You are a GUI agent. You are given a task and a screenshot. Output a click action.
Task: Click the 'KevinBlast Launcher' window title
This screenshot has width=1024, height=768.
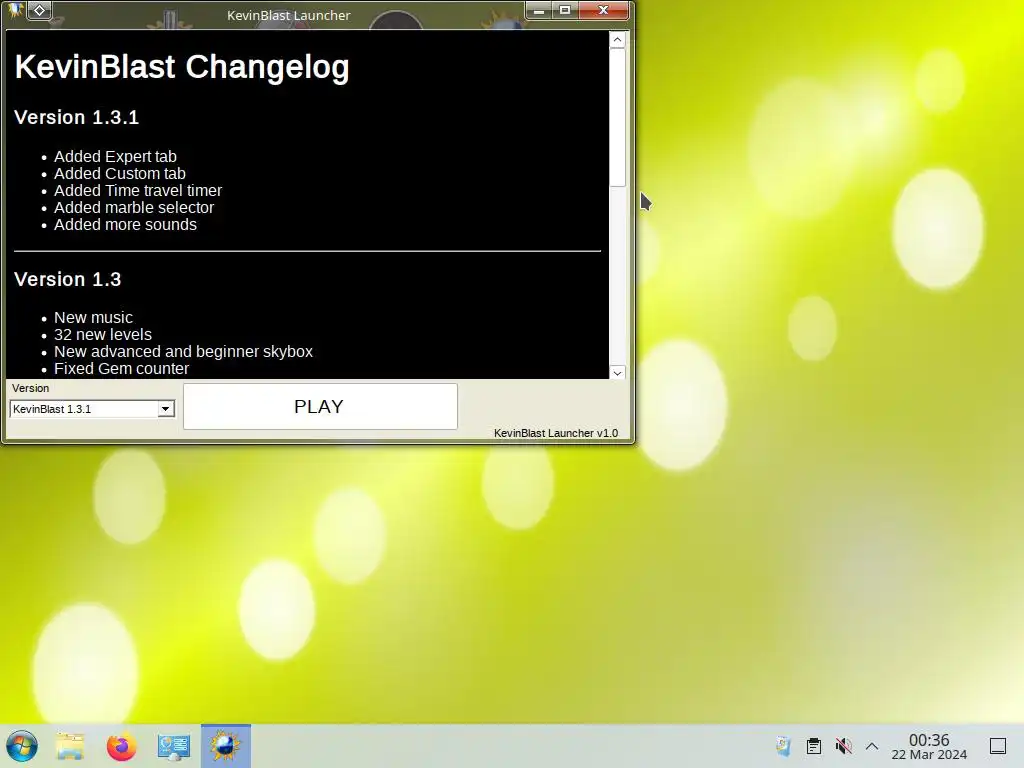pyautogui.click(x=289, y=15)
